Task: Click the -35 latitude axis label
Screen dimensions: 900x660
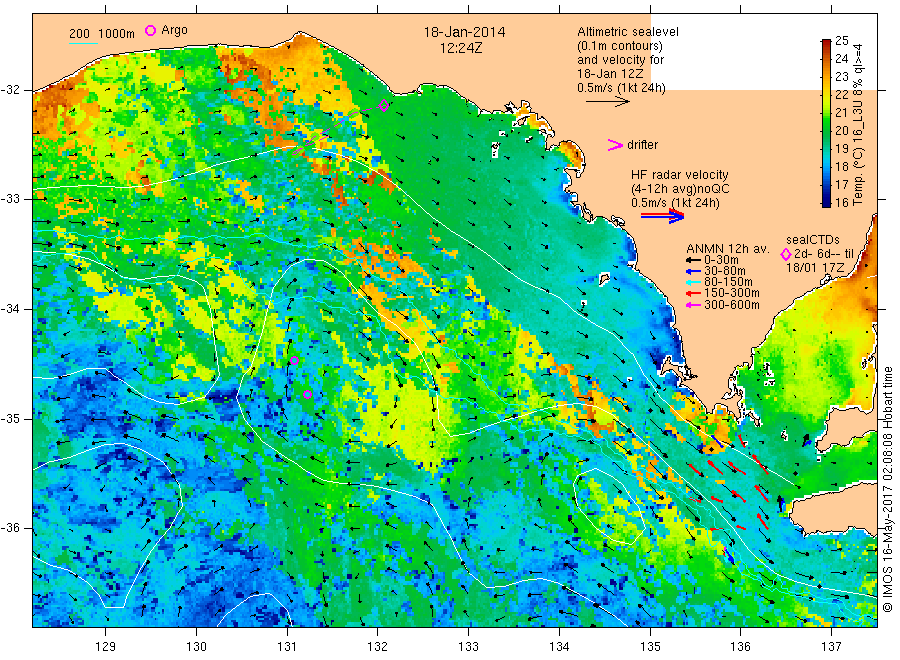Action: click(x=10, y=418)
